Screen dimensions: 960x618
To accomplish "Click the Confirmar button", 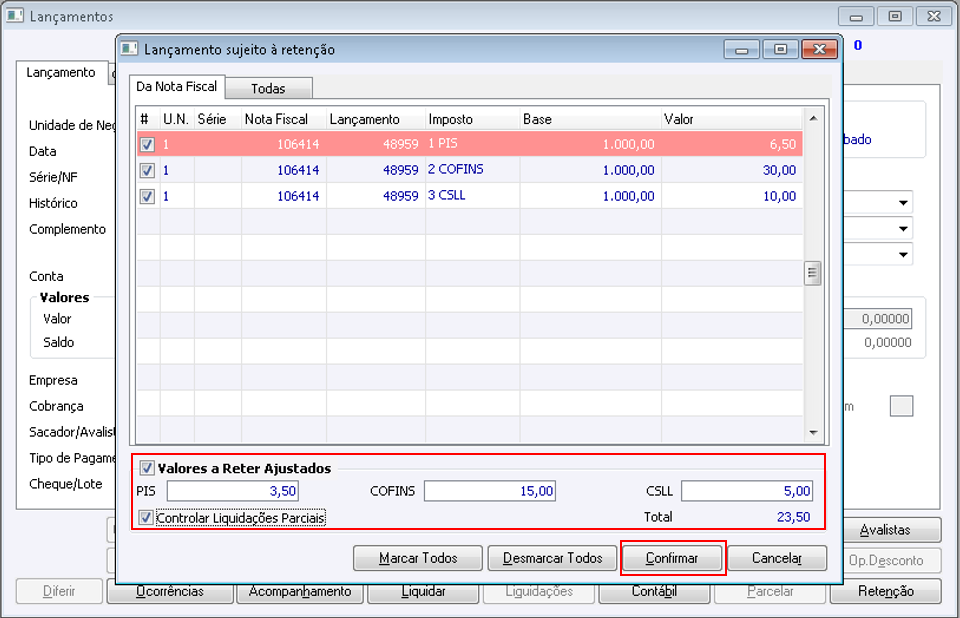I will click(x=671, y=558).
